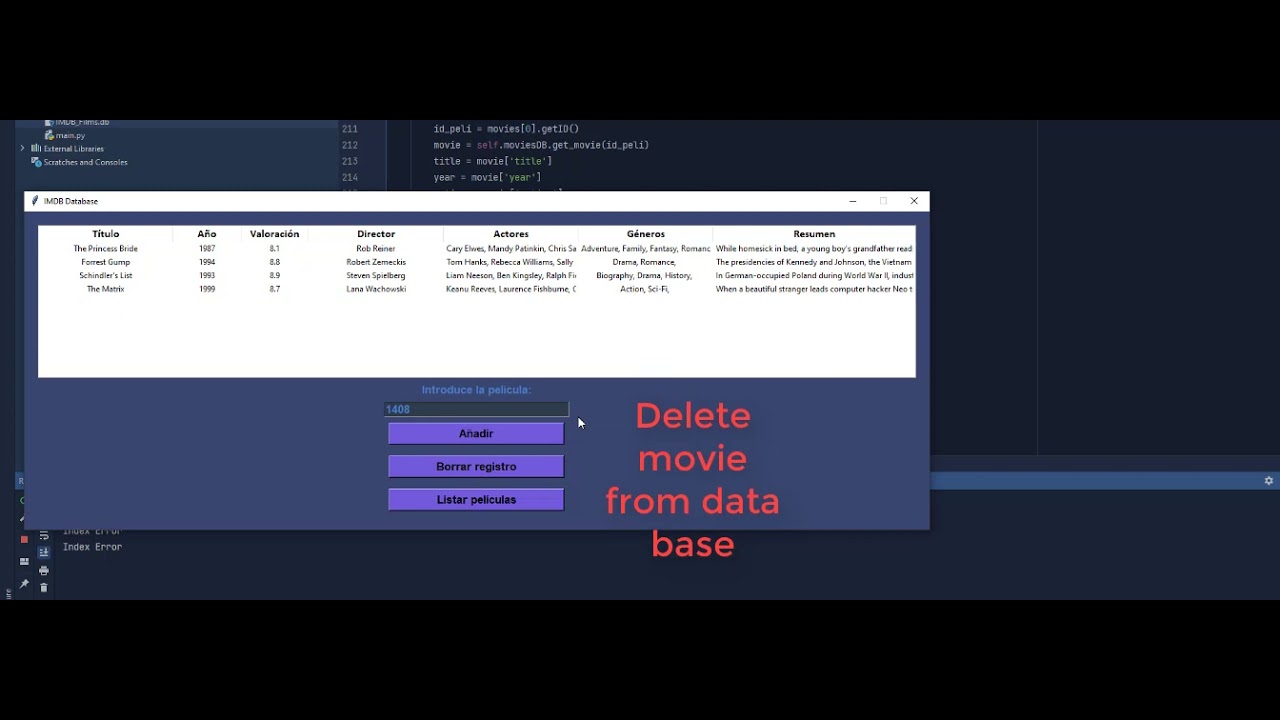This screenshot has width=1280, height=720.
Task: Click the Biography, Drama, History genres cell
Action: [644, 275]
